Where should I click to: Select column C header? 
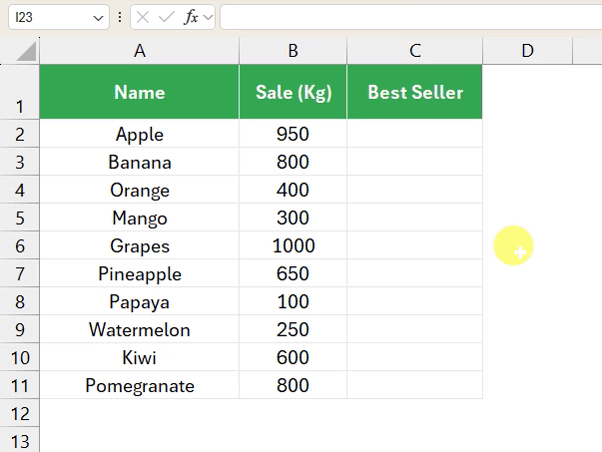[x=415, y=51]
